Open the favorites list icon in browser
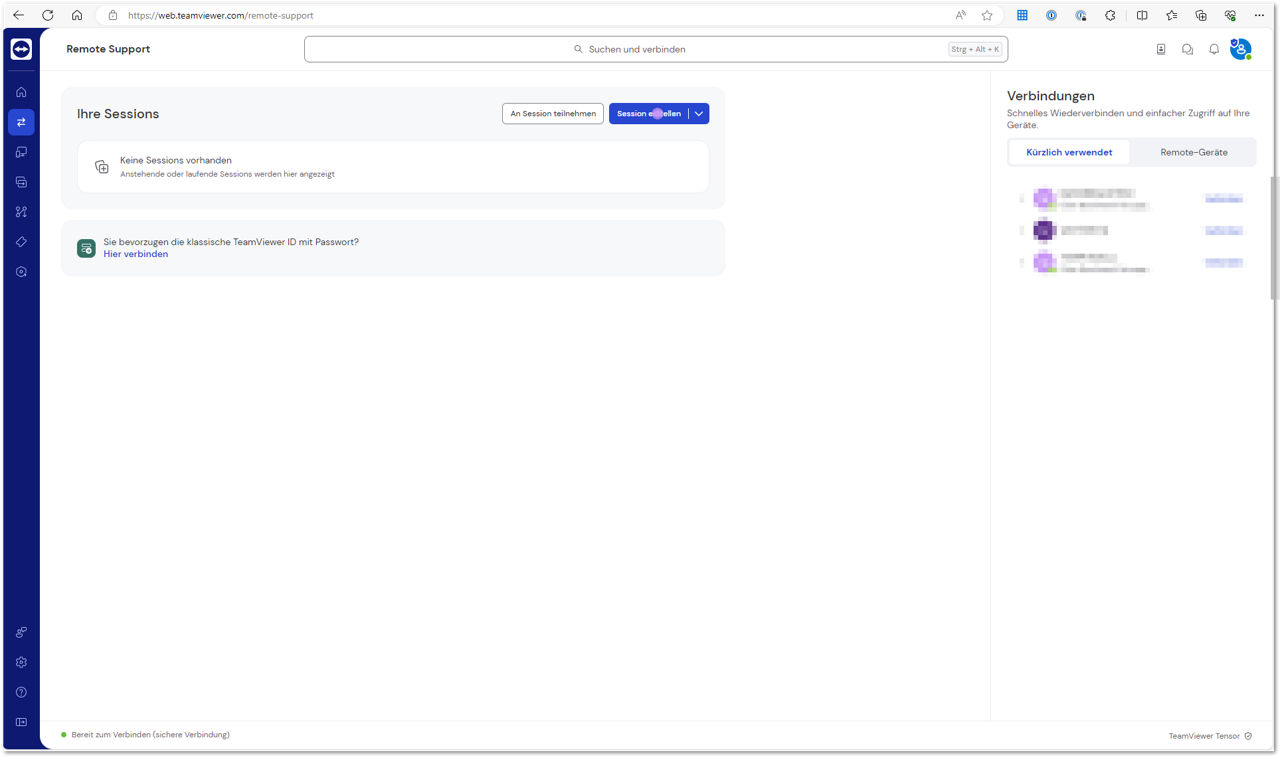 pyautogui.click(x=1171, y=15)
